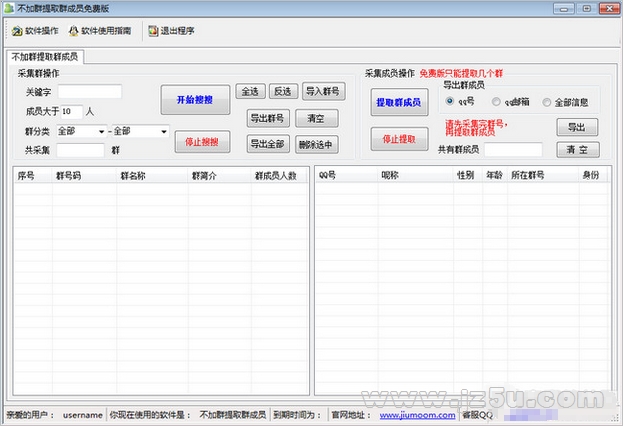Switch to the 不加群提取群成员 tab

coord(44,56)
